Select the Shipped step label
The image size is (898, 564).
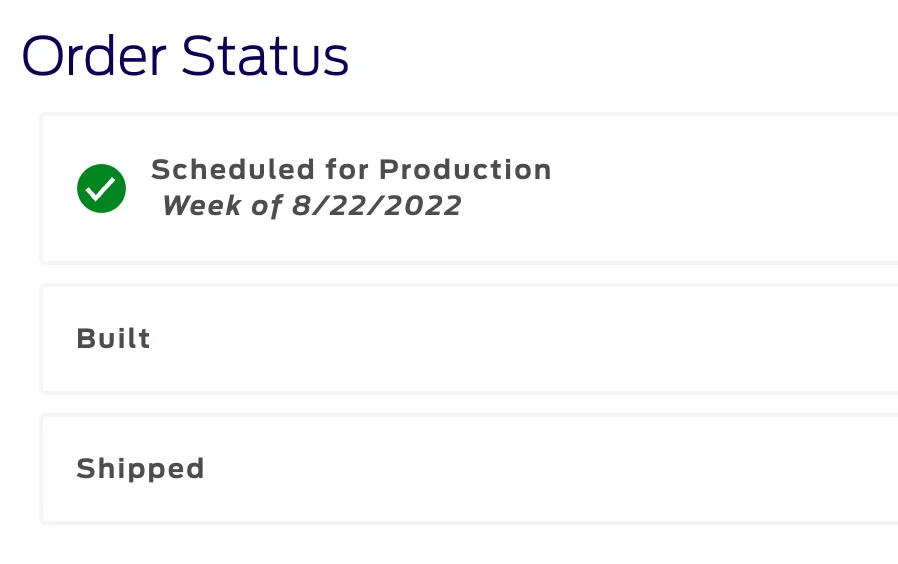click(x=140, y=469)
